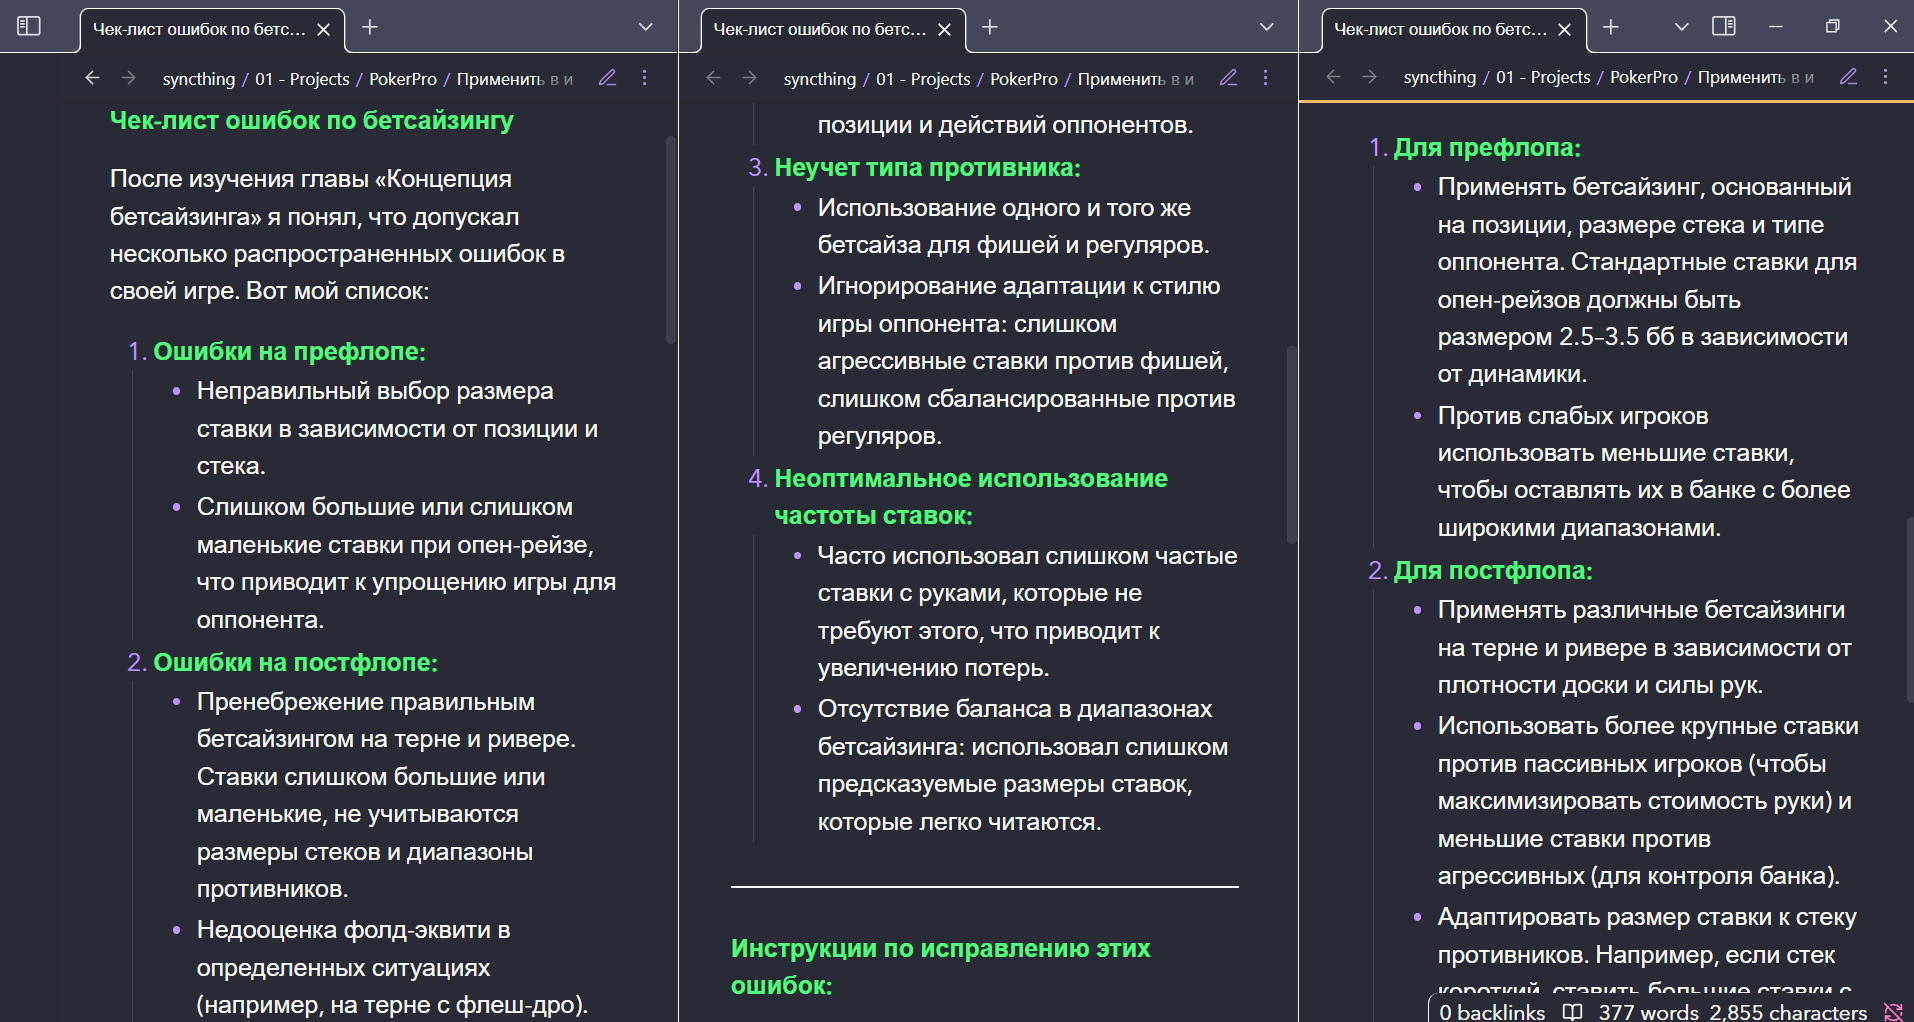Click '377 words' count in status bar

pos(1649,1012)
